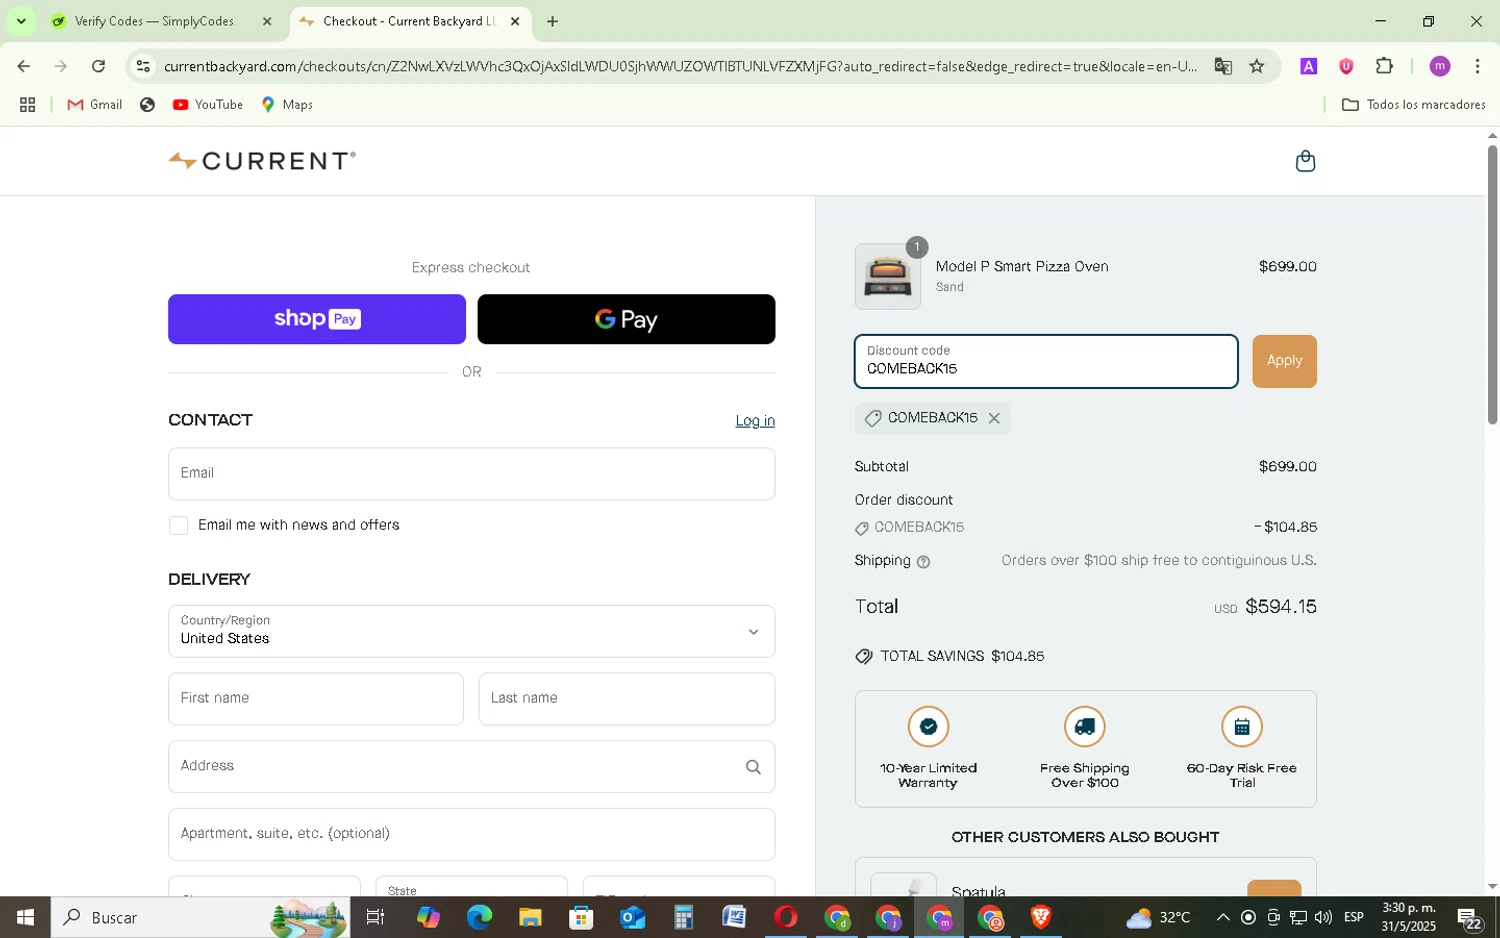Apply the discount code

tap(1284, 361)
